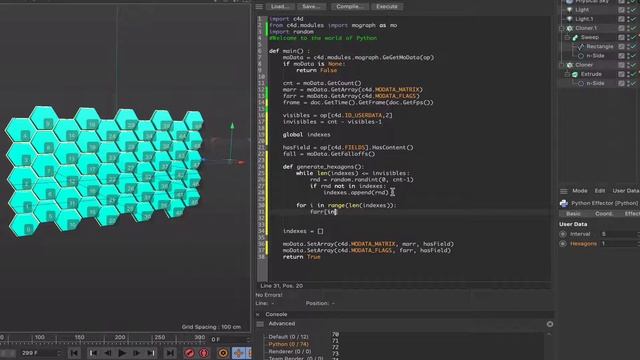Click the Python Effector icon
This screenshot has height=360, width=640.
(564, 203)
